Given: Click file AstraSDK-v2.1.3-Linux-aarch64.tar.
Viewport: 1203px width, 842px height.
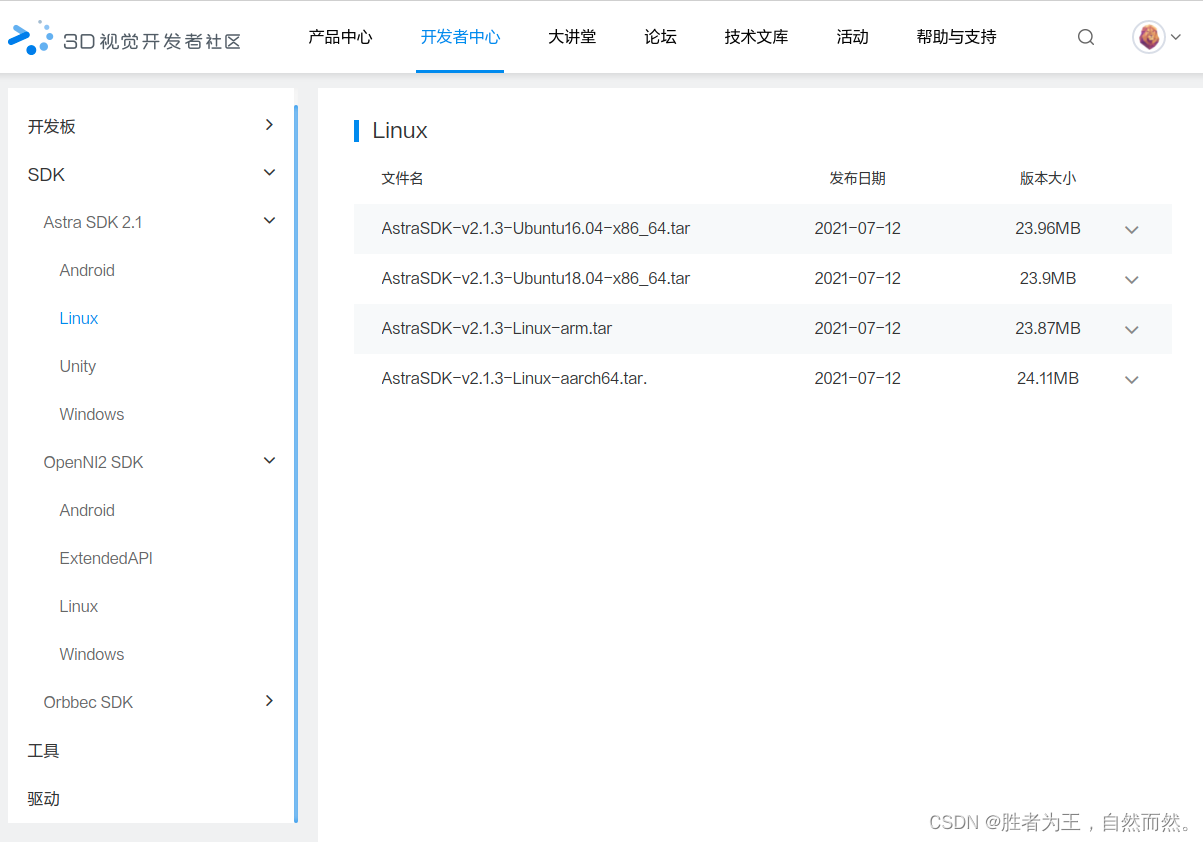Looking at the screenshot, I should coord(514,378).
